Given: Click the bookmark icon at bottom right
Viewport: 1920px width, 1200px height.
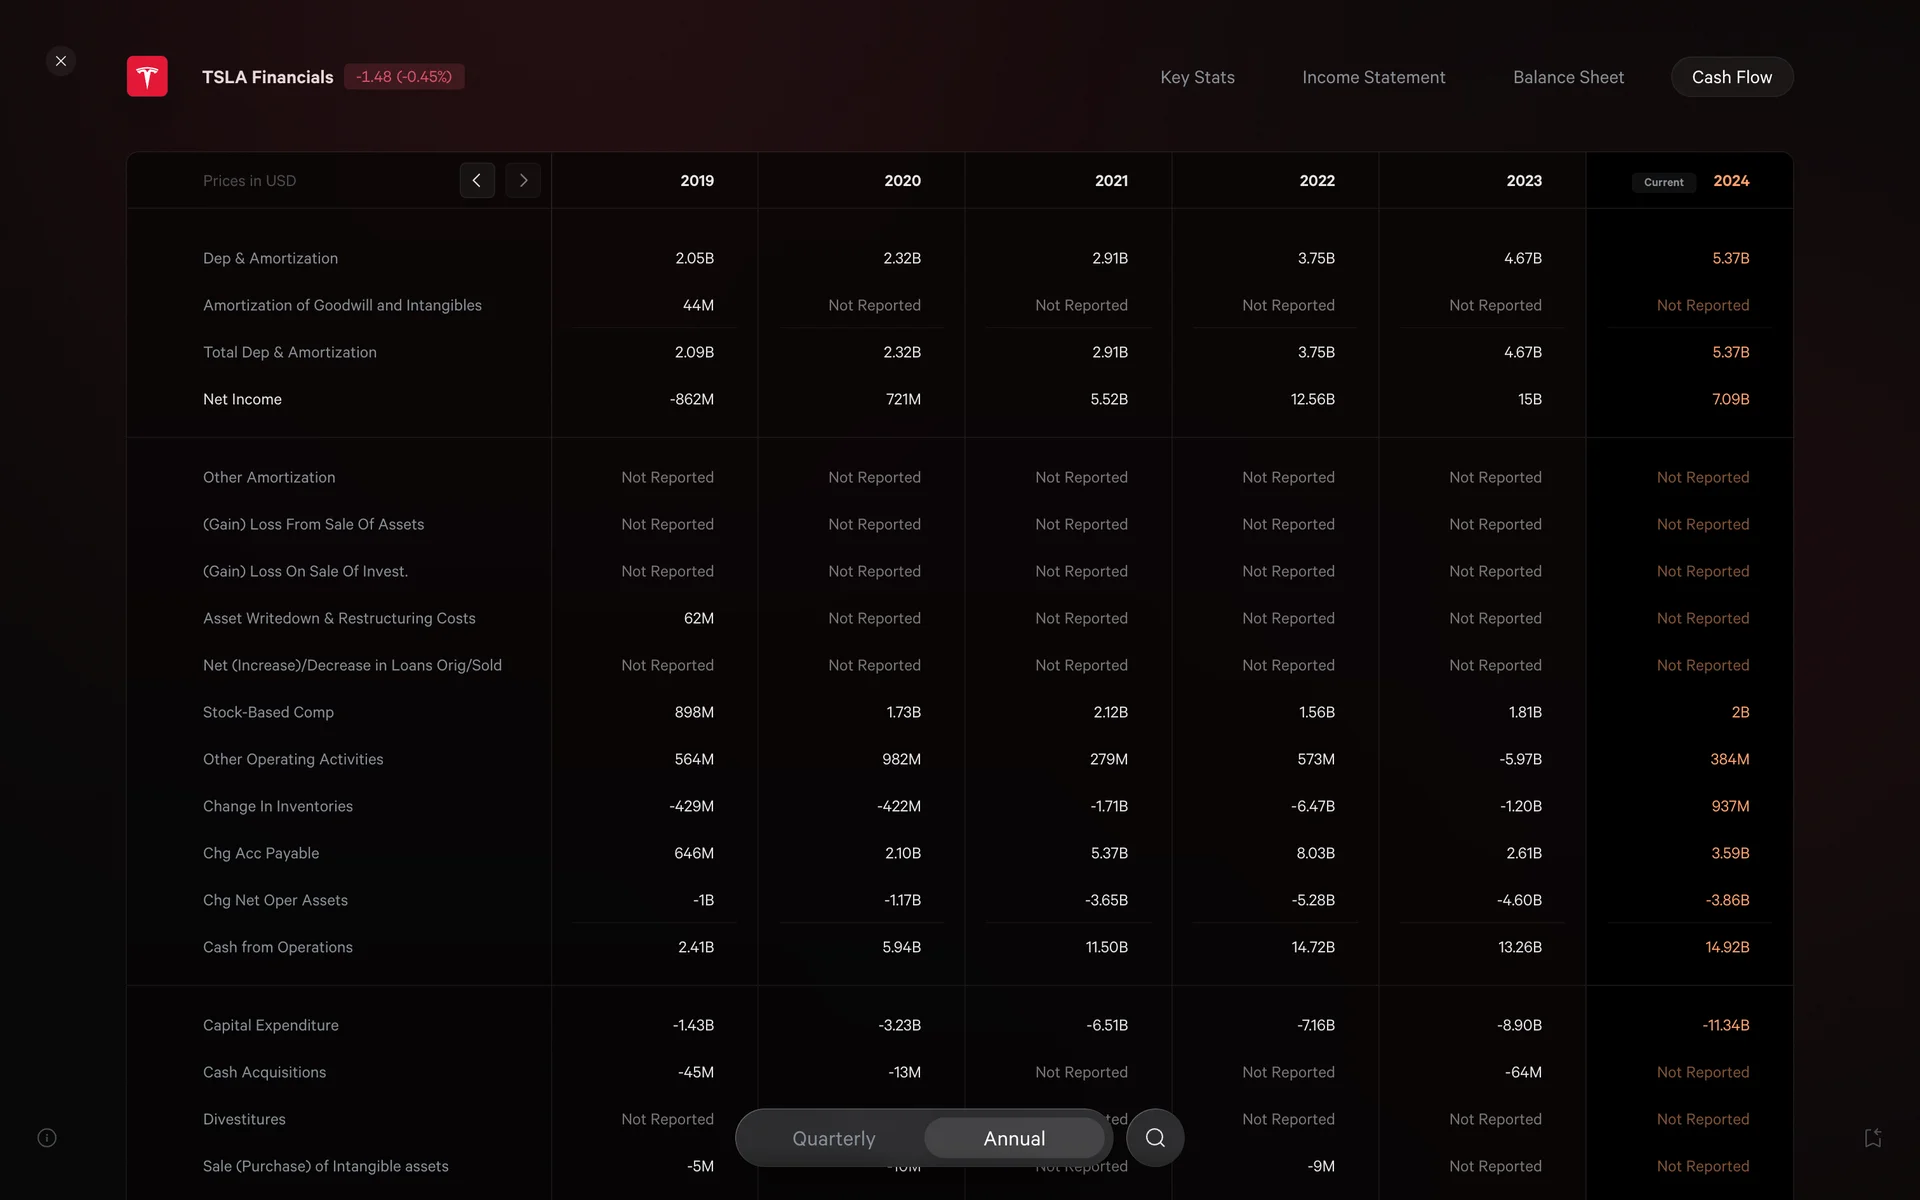Looking at the screenshot, I should 1873,1138.
